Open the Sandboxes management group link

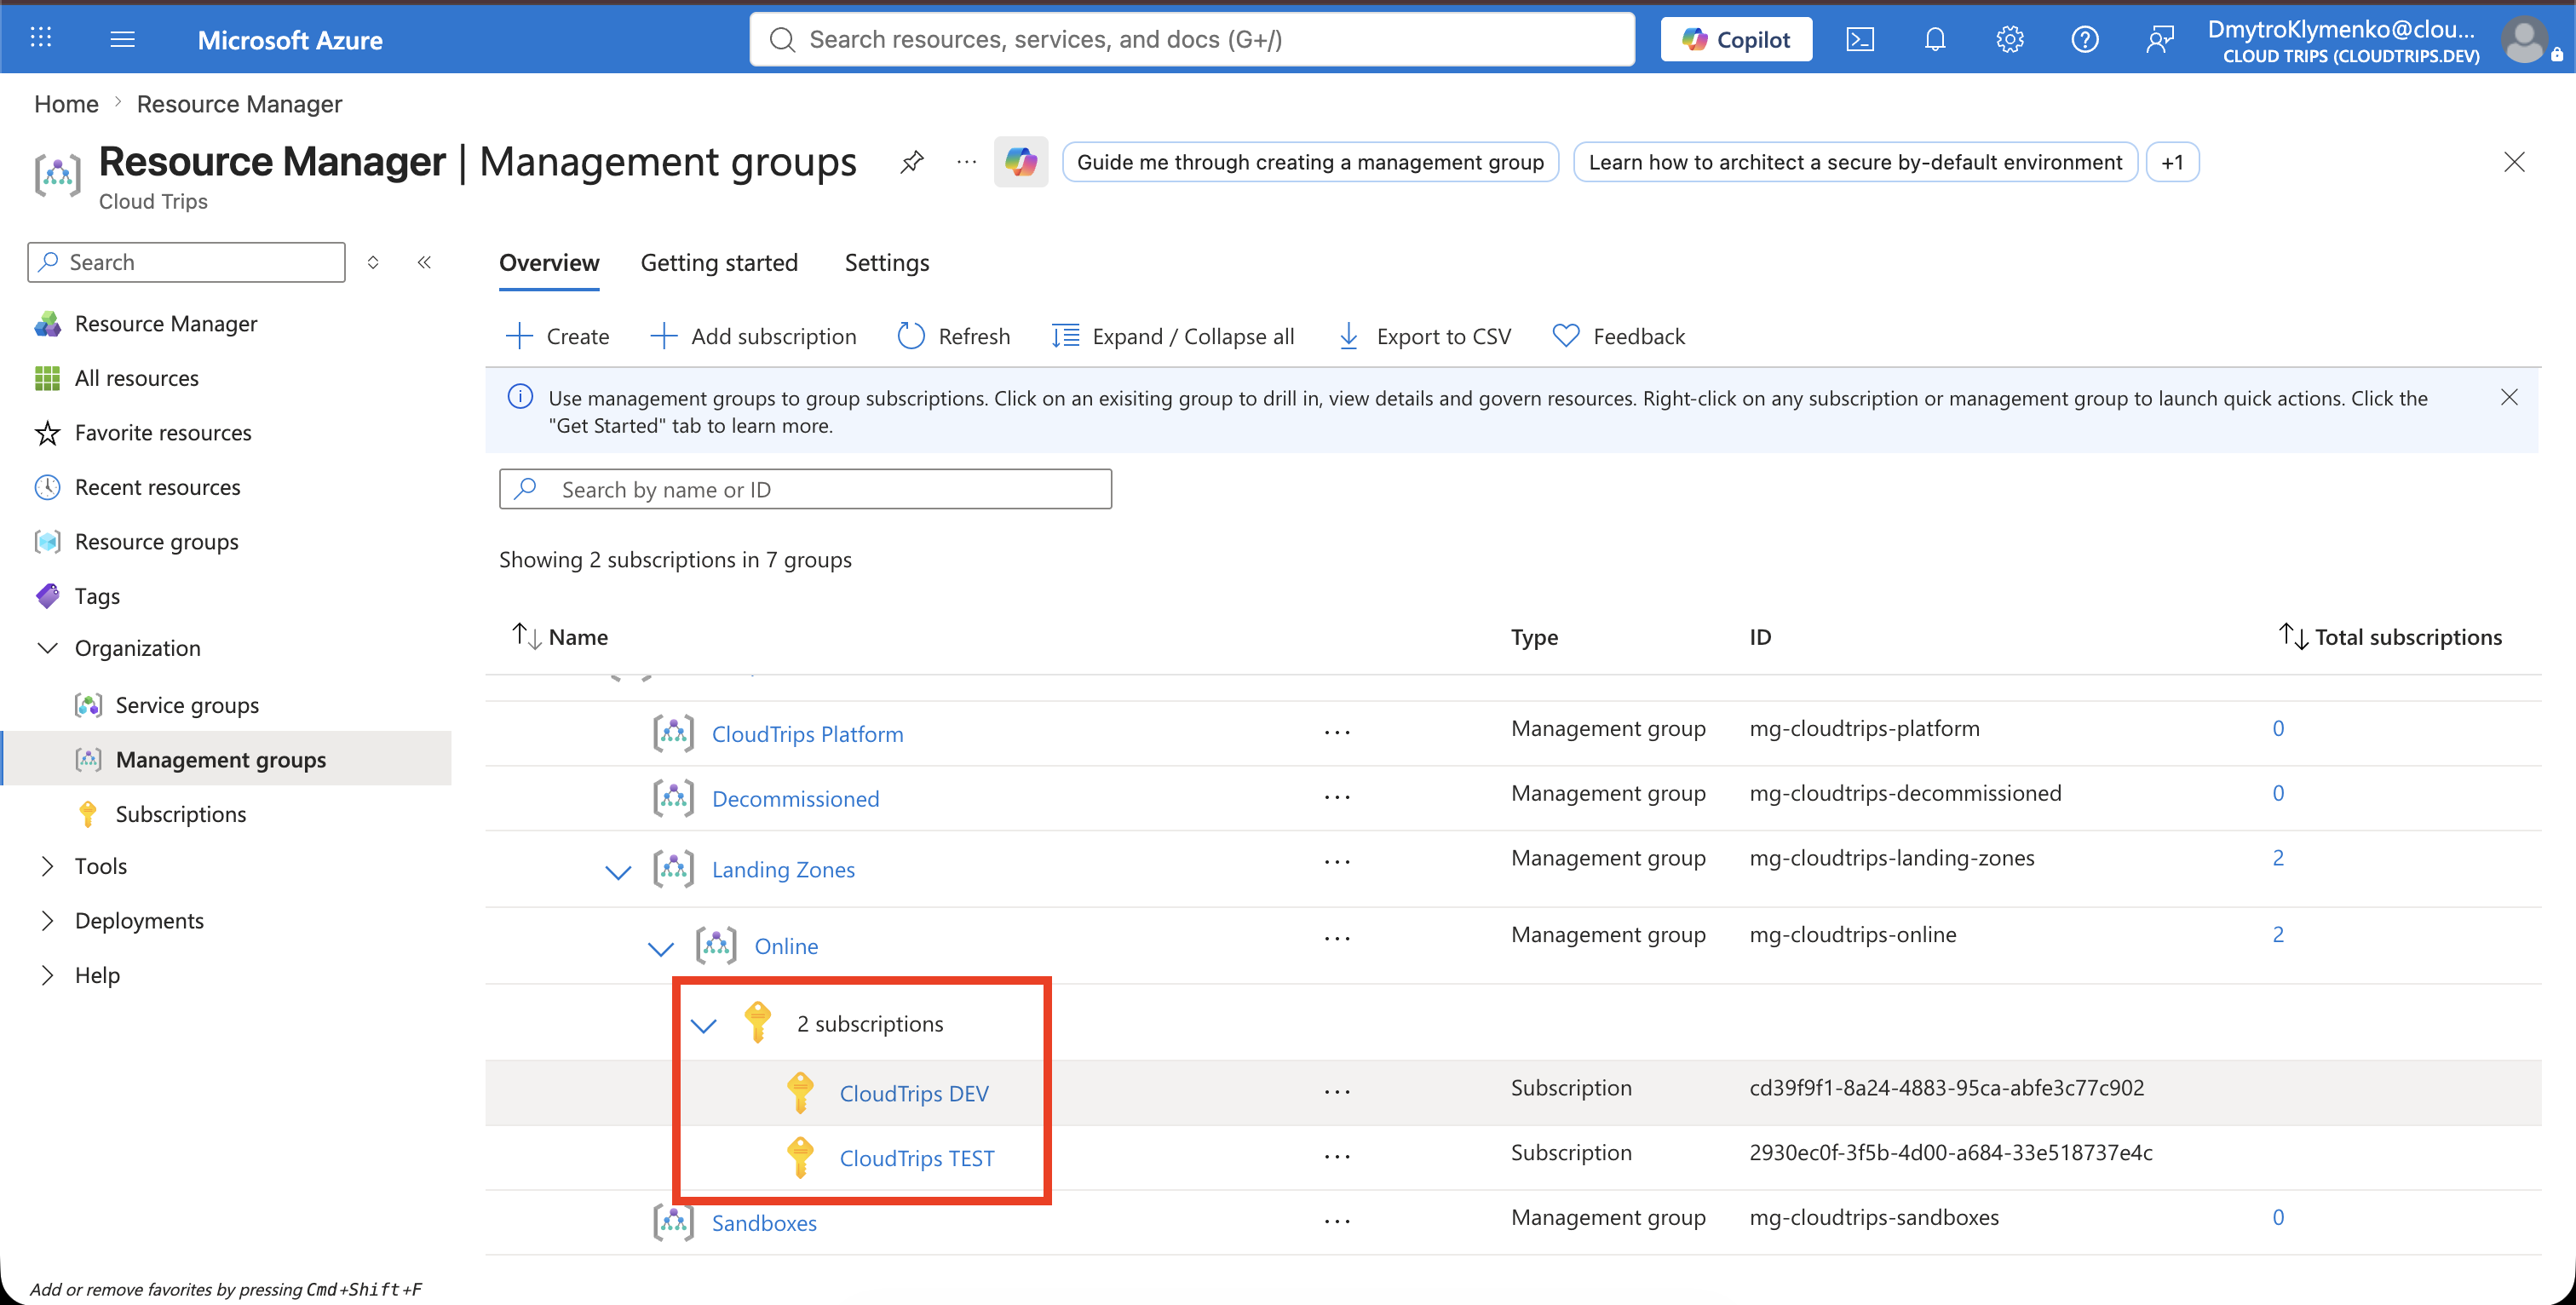pos(764,1223)
